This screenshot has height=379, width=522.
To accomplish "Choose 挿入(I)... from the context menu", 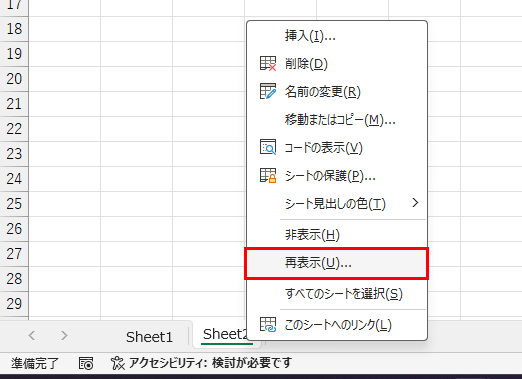I will [337, 36].
